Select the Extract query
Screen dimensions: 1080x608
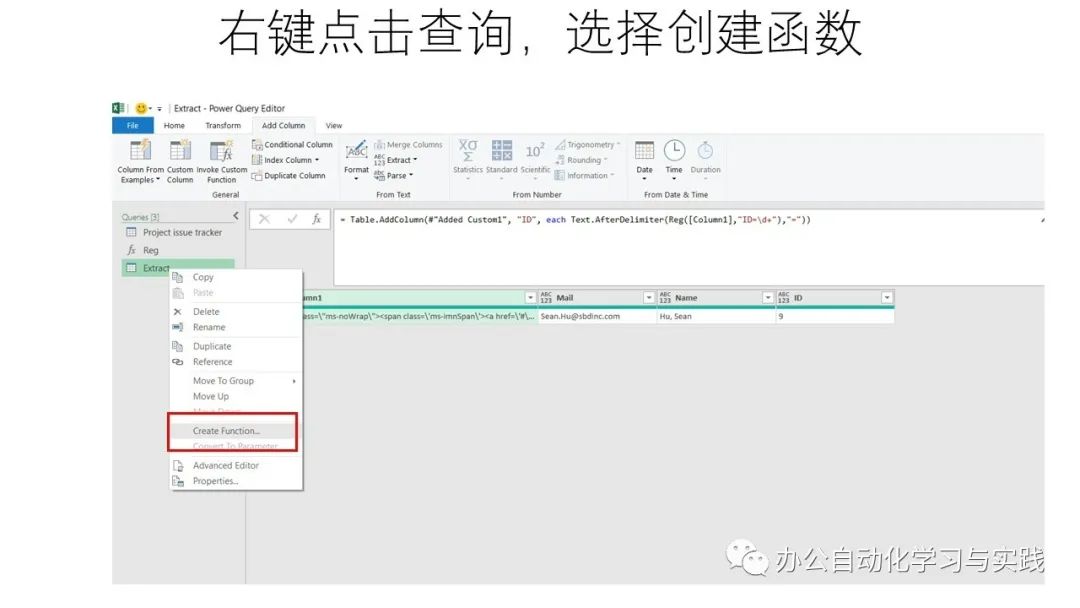point(178,268)
